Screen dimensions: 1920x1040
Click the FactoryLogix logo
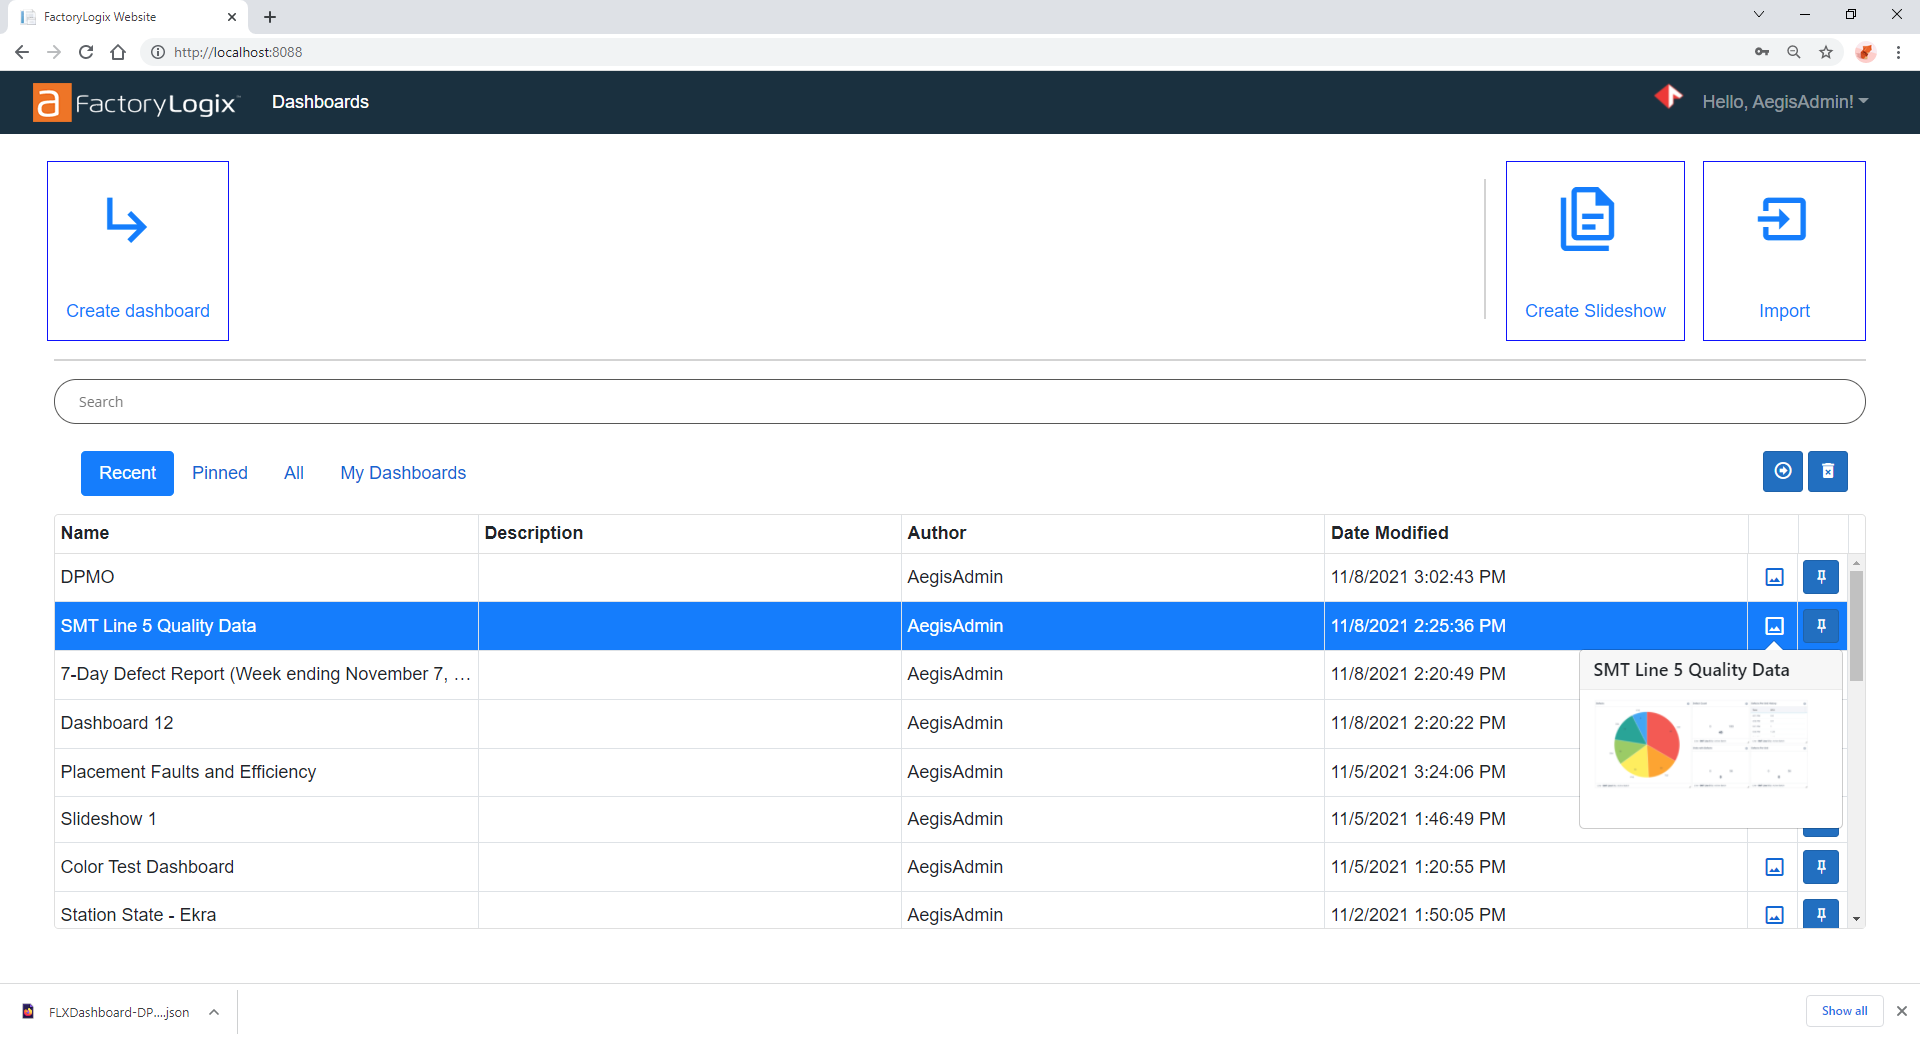(x=136, y=102)
